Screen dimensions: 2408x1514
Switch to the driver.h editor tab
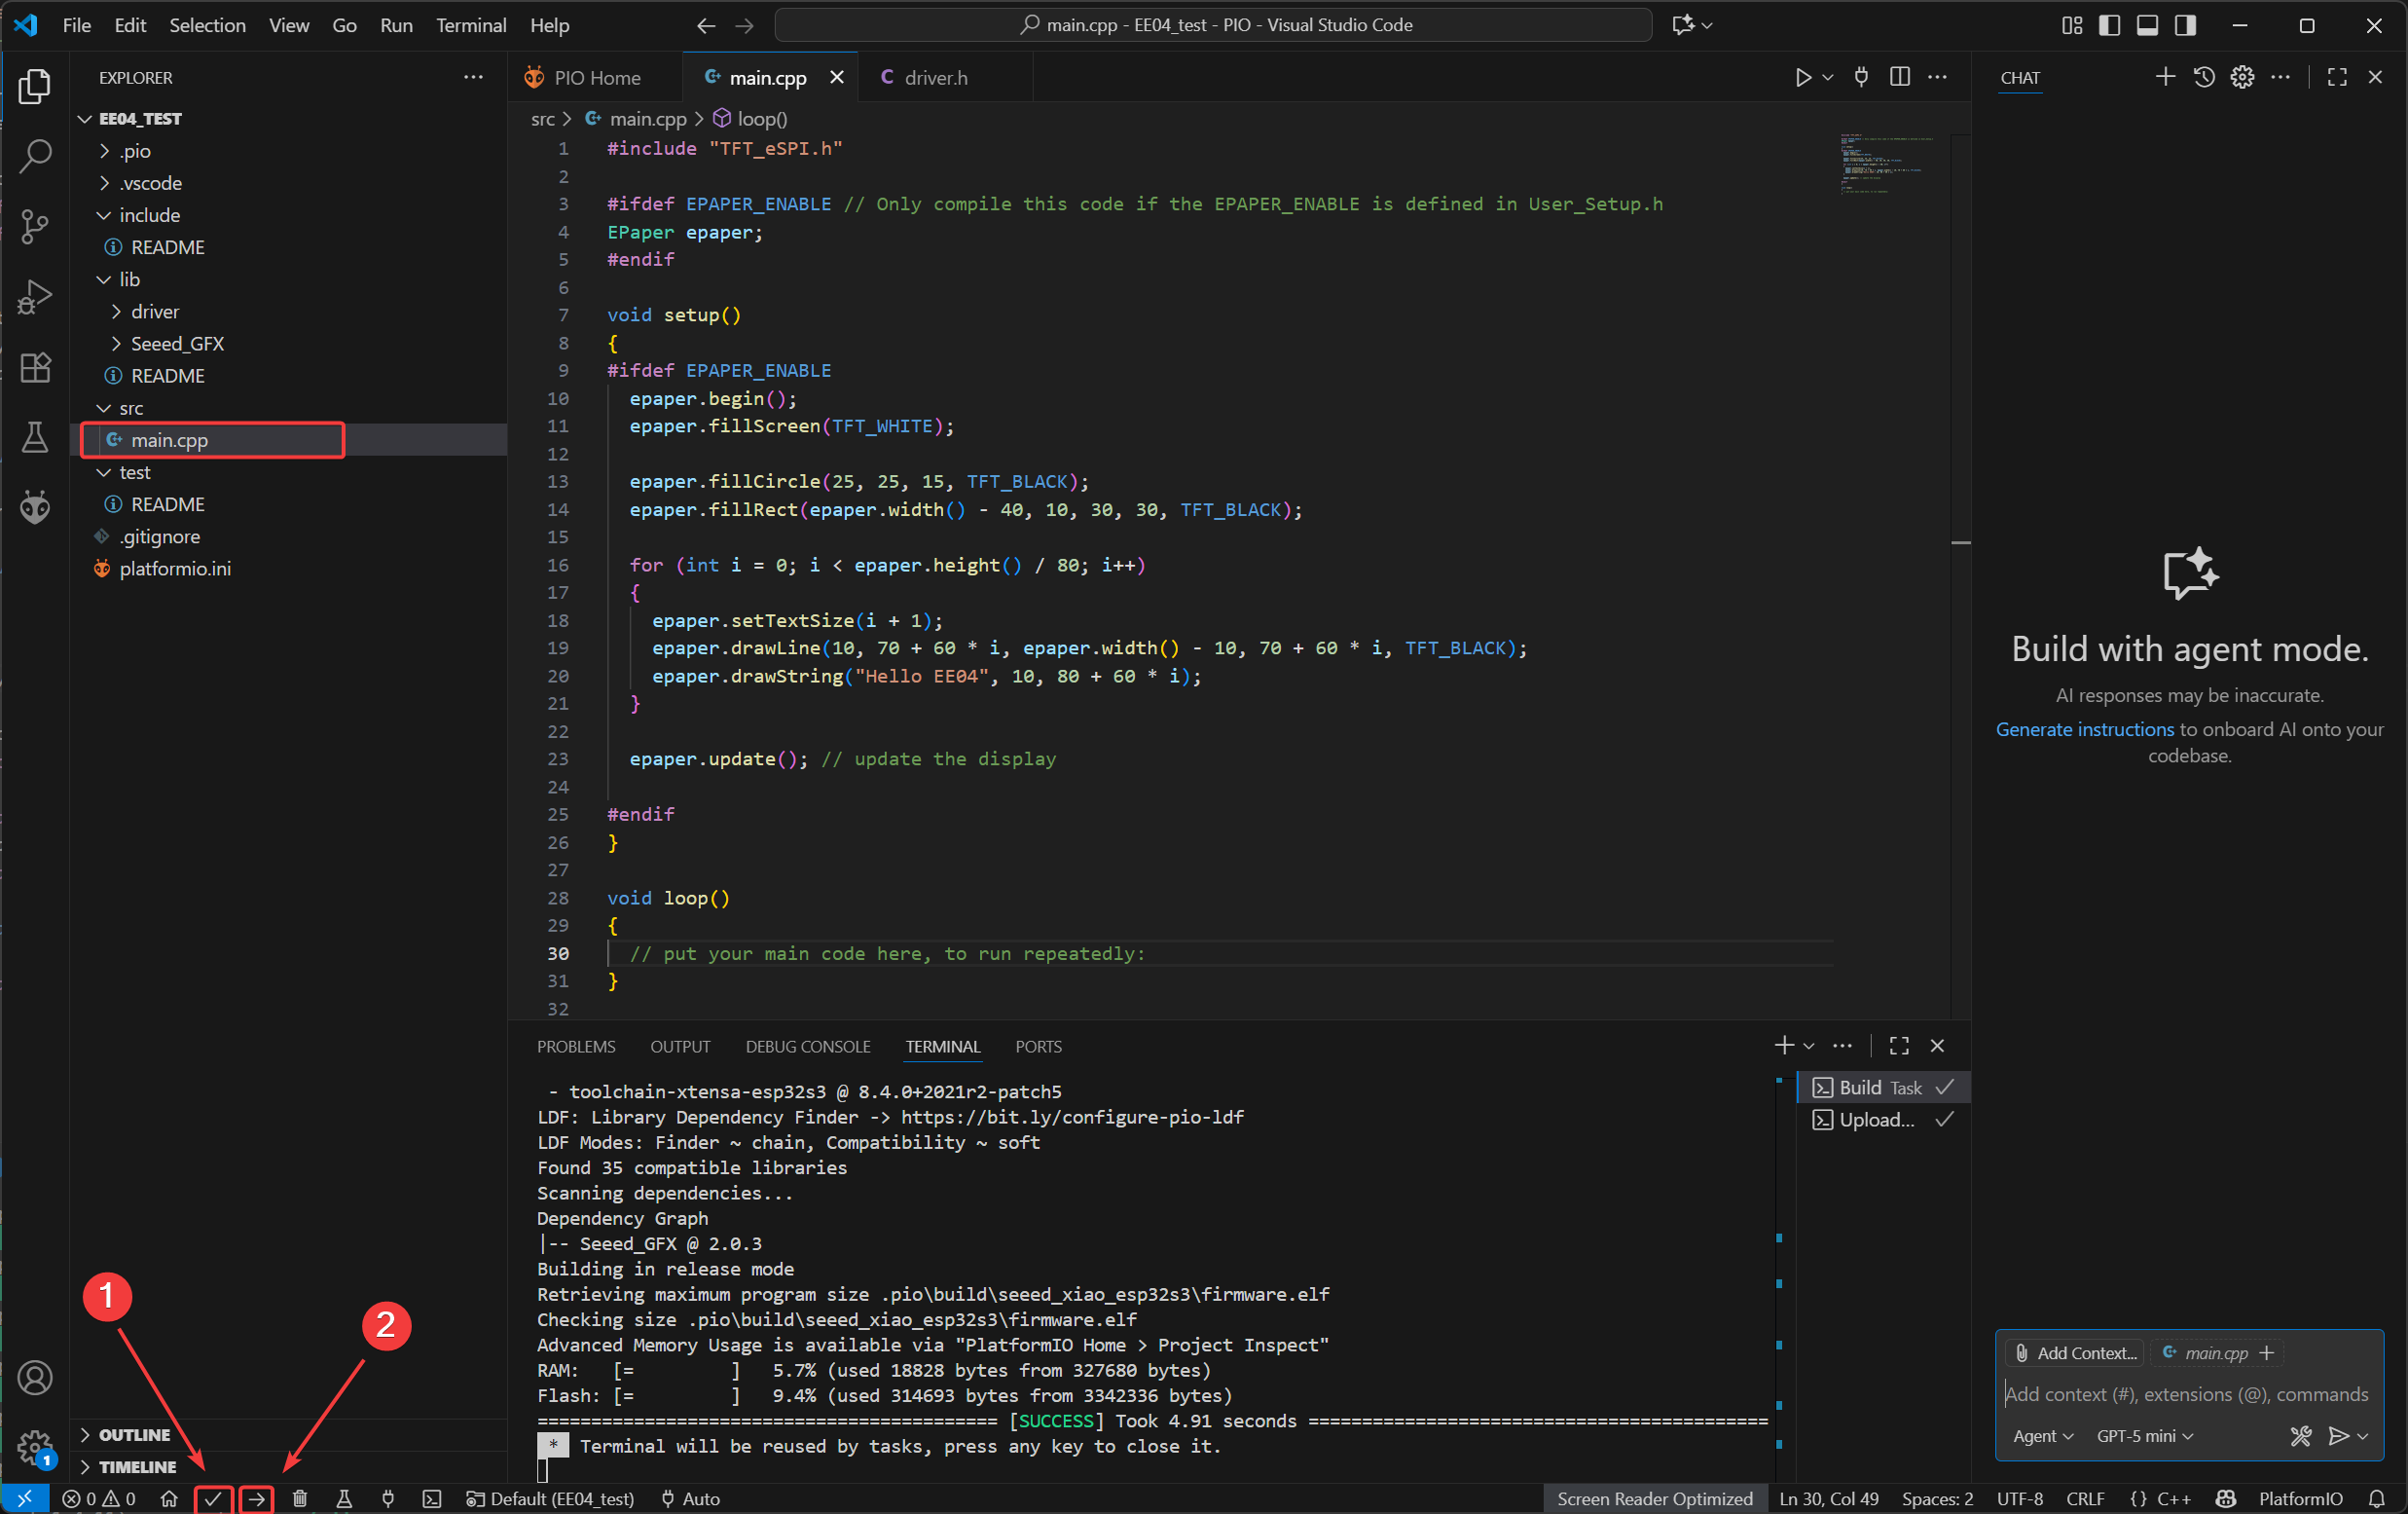934,77
